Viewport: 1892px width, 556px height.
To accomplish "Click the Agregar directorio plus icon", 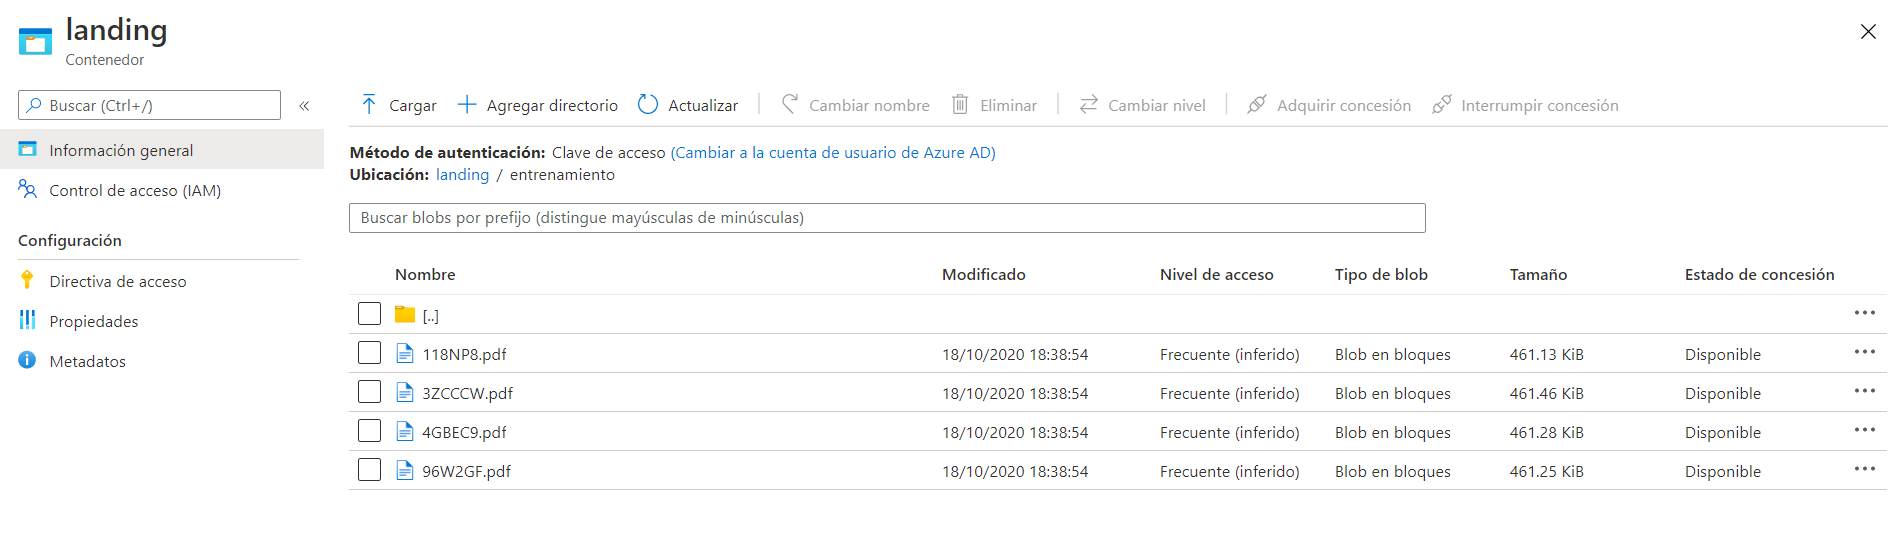I will coord(467,105).
